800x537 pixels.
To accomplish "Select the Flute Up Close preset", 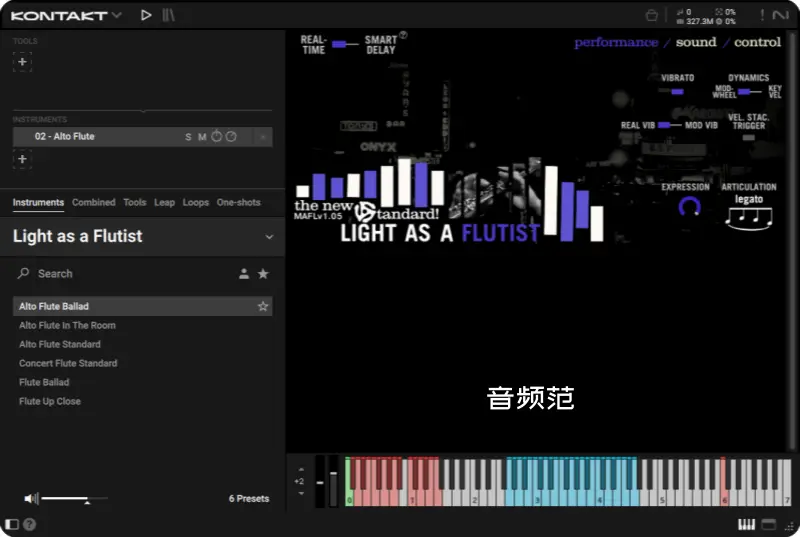I will tap(49, 401).
